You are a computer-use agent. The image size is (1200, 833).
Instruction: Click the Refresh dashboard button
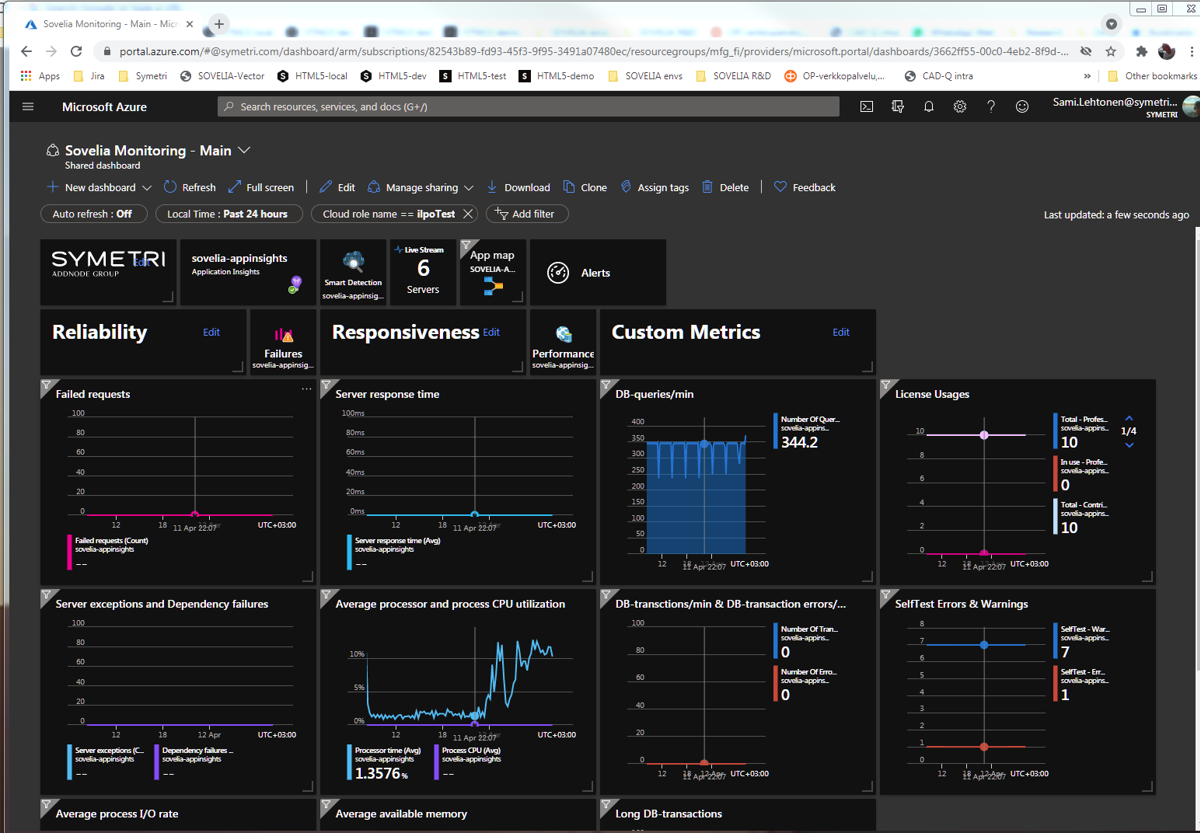(189, 187)
